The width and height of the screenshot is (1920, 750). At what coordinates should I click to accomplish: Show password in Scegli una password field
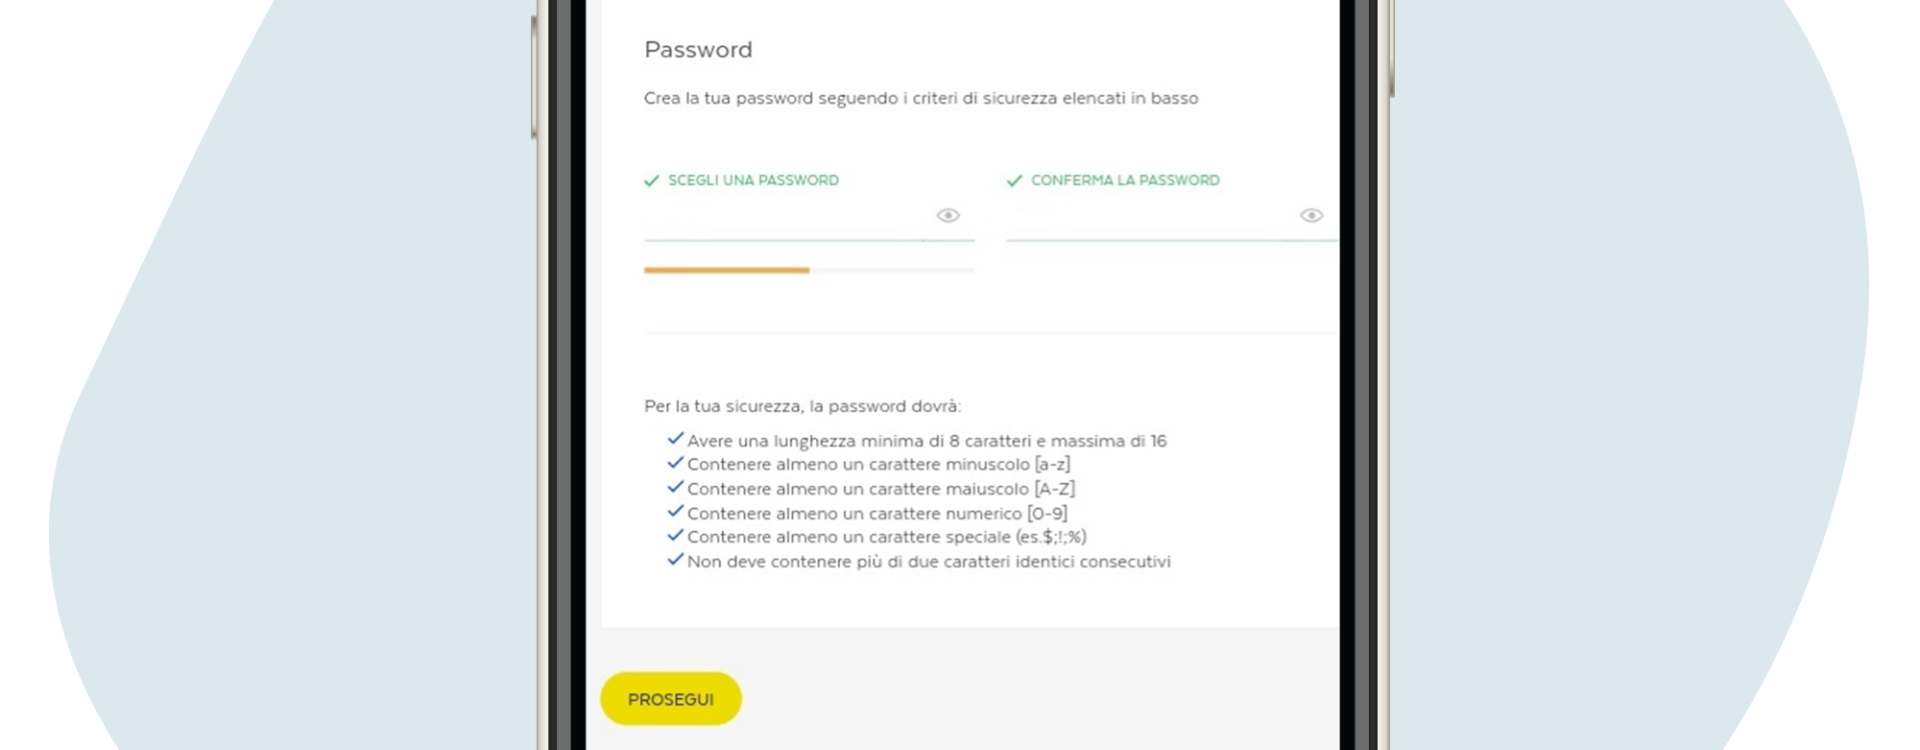point(948,215)
